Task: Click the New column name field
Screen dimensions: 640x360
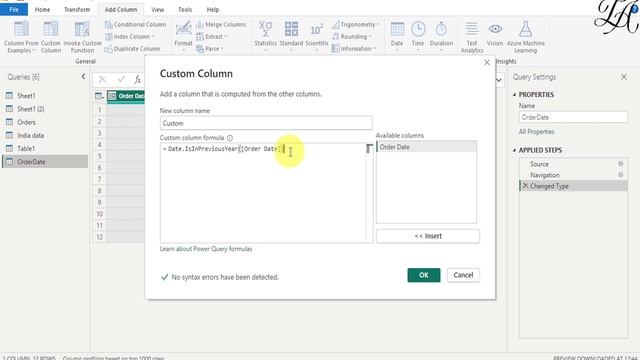Action: 266,123
